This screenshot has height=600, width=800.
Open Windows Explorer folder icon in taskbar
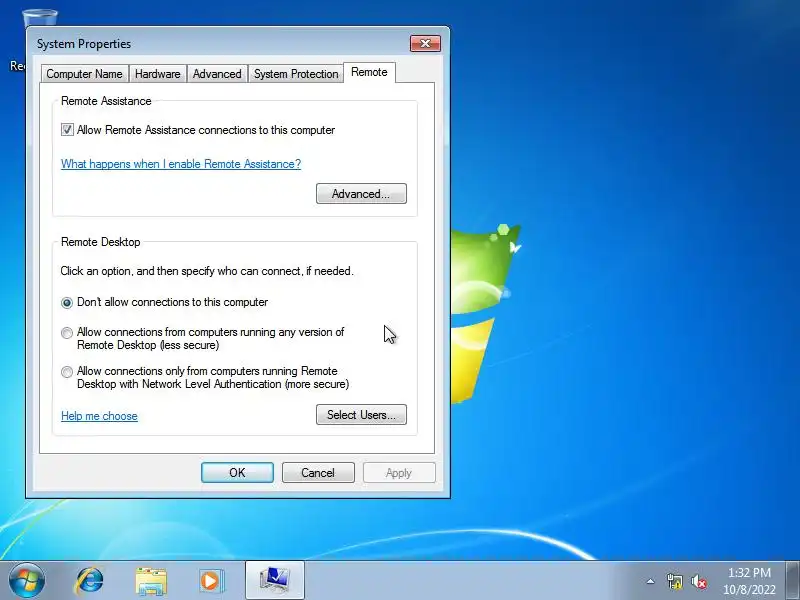(x=151, y=581)
